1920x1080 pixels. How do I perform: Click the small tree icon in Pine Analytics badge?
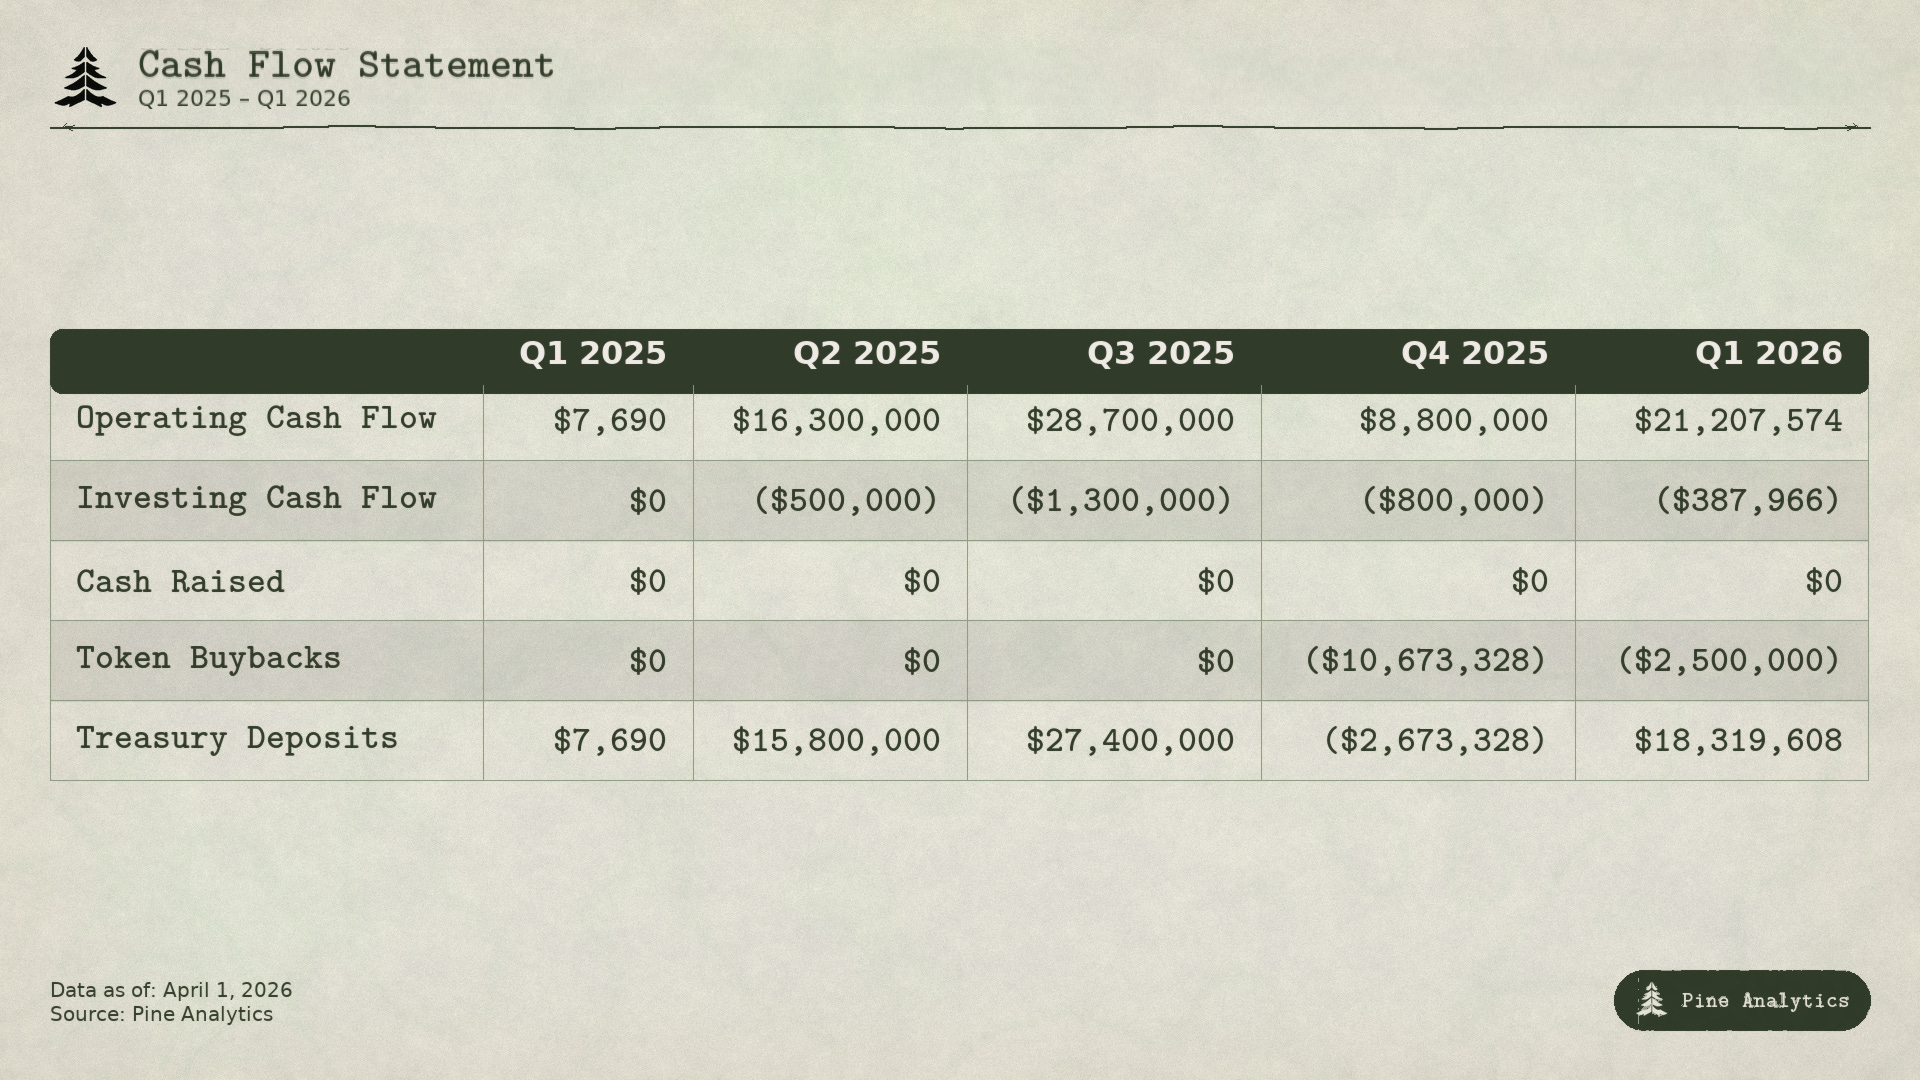point(1651,1000)
